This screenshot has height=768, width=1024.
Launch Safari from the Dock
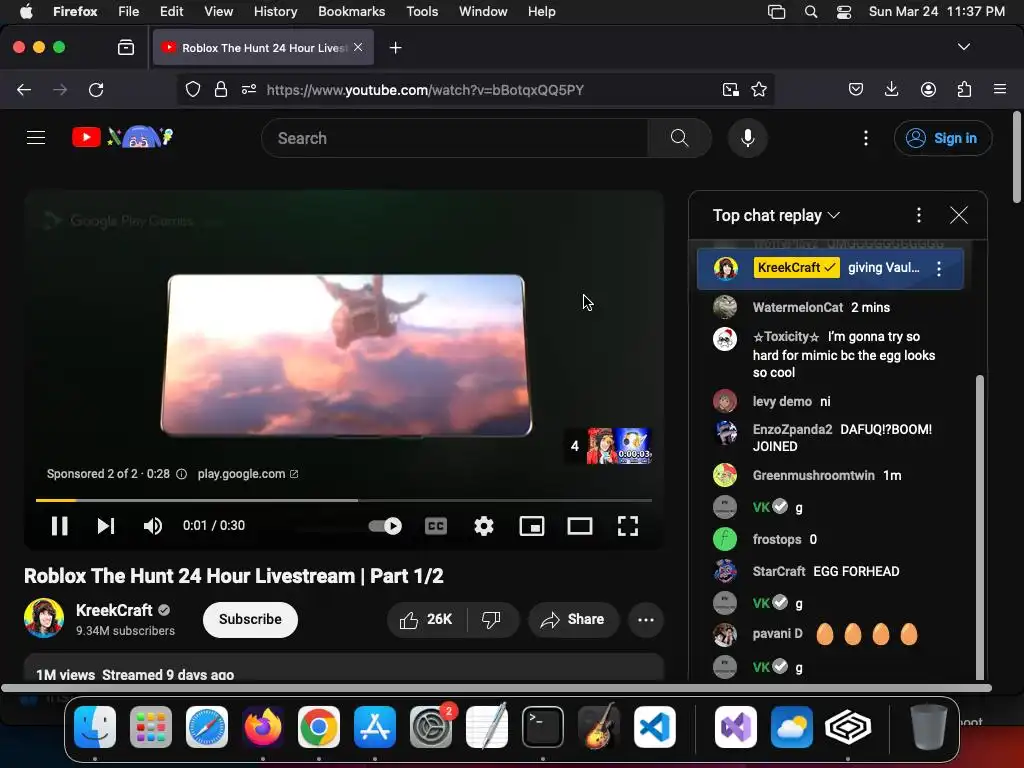coord(207,727)
